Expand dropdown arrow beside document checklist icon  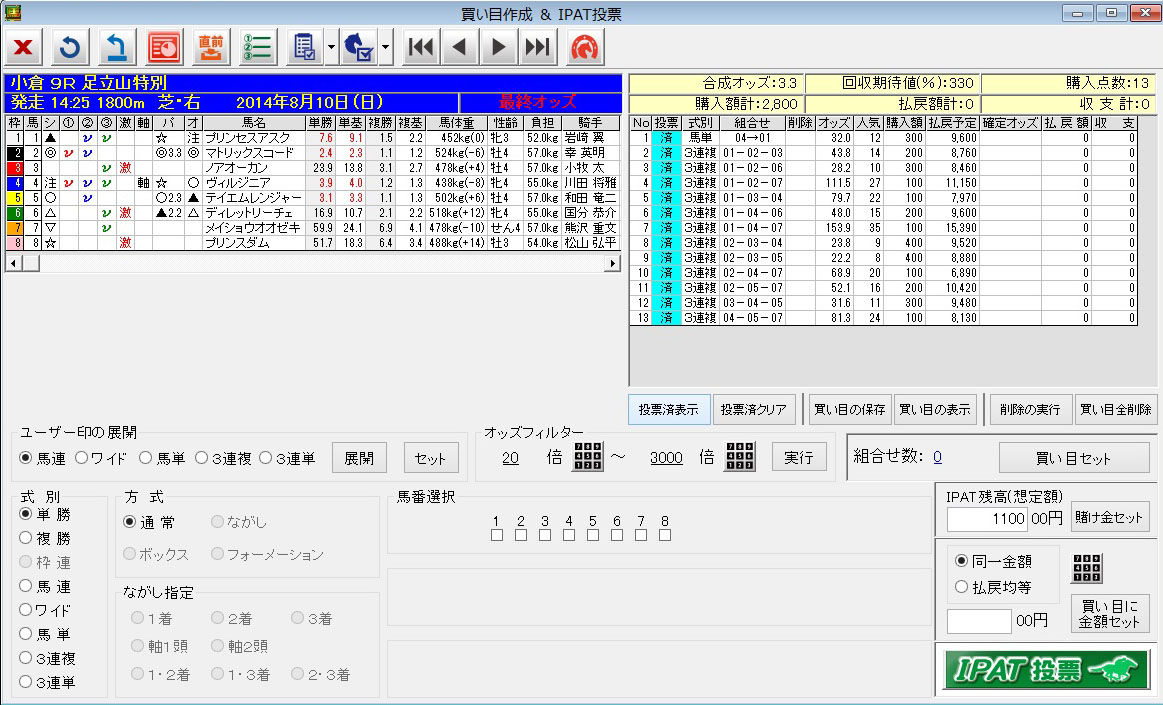pos(331,47)
